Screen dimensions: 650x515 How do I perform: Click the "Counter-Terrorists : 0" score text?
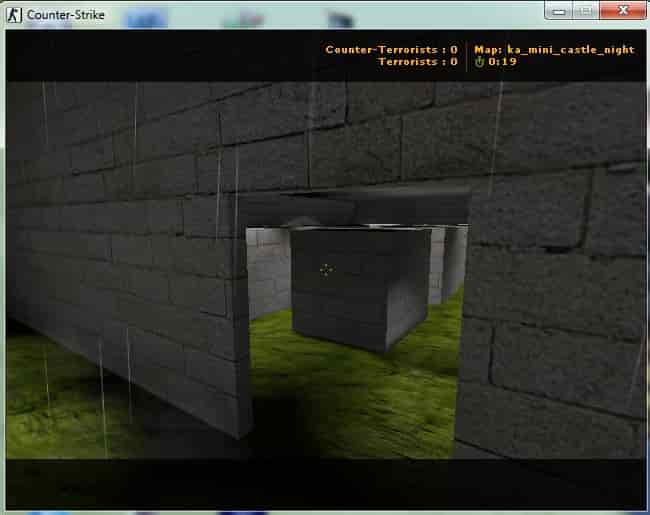coord(391,50)
